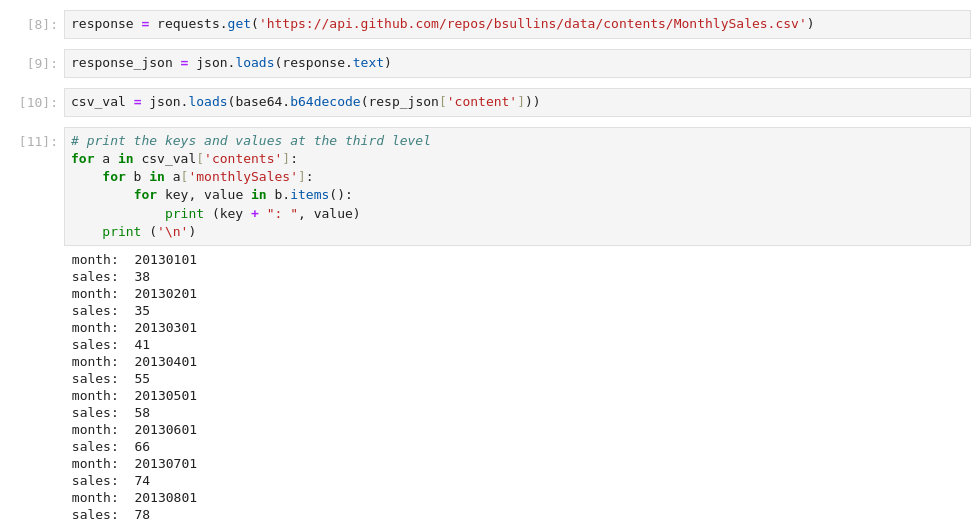This screenshot has height=519, width=977.
Task: Place cursor on 'monthlySales' string in loop
Action: click(243, 177)
